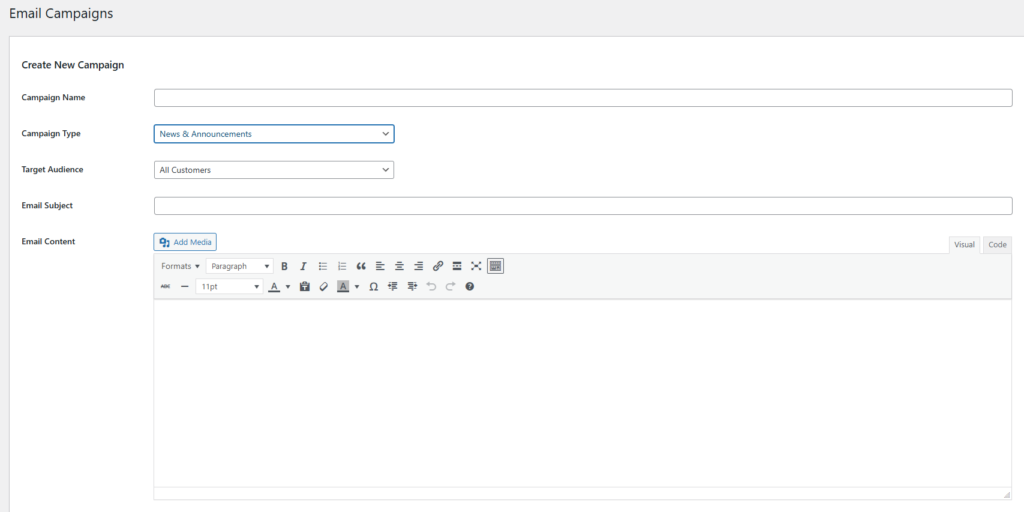Toggle bold formatting in the editor
The image size is (1024, 512).
(284, 266)
